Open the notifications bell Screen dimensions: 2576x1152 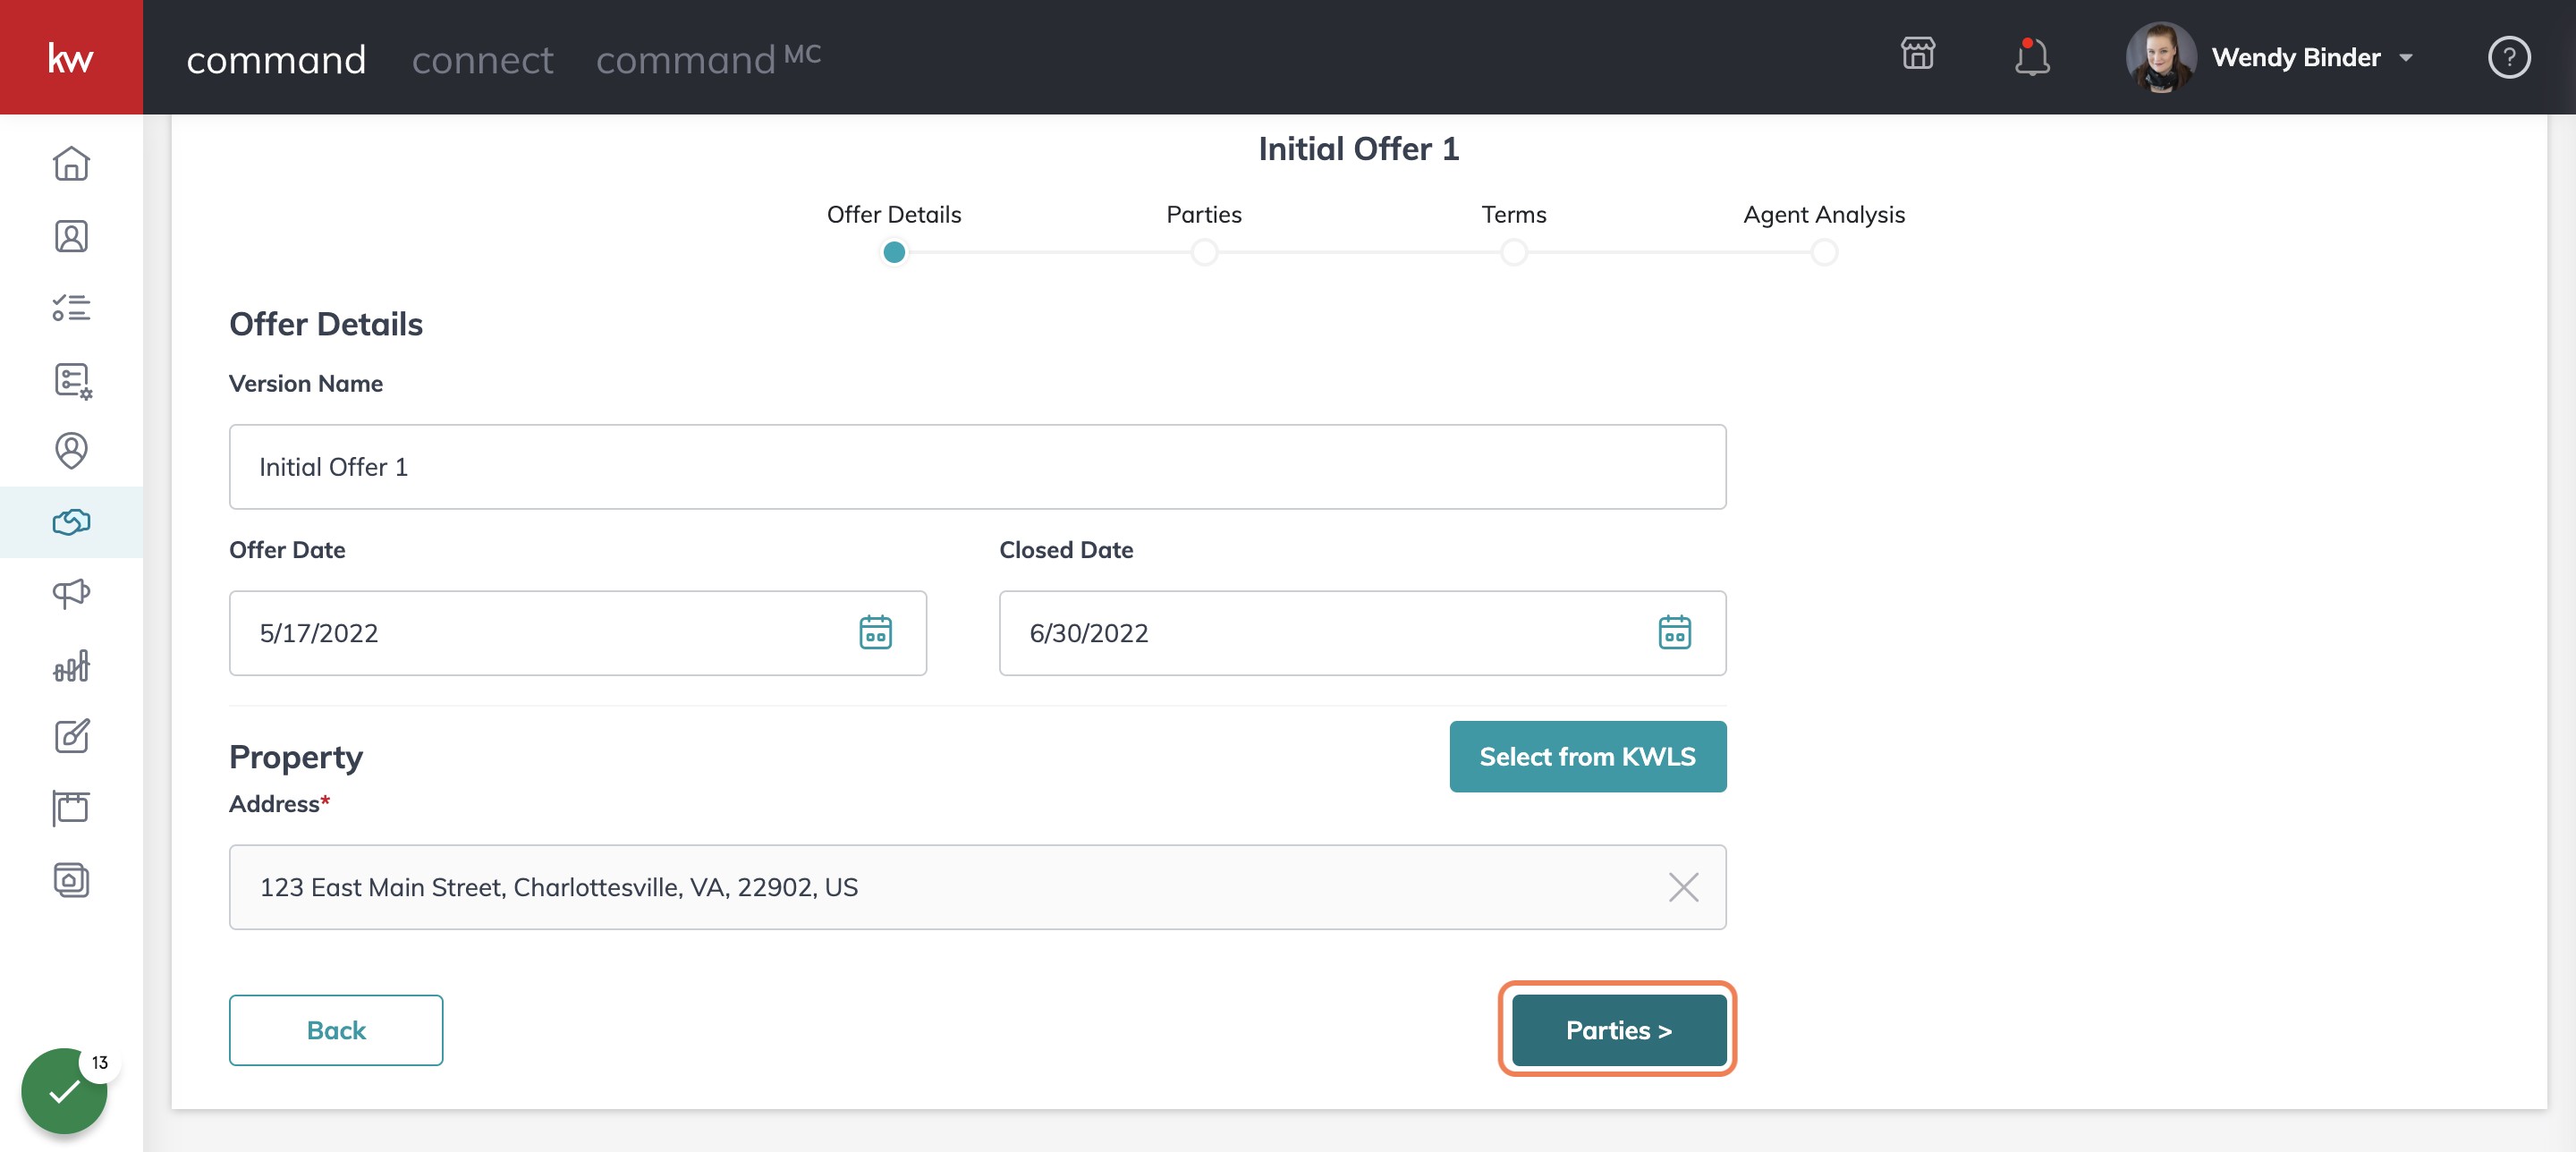(x=2031, y=57)
